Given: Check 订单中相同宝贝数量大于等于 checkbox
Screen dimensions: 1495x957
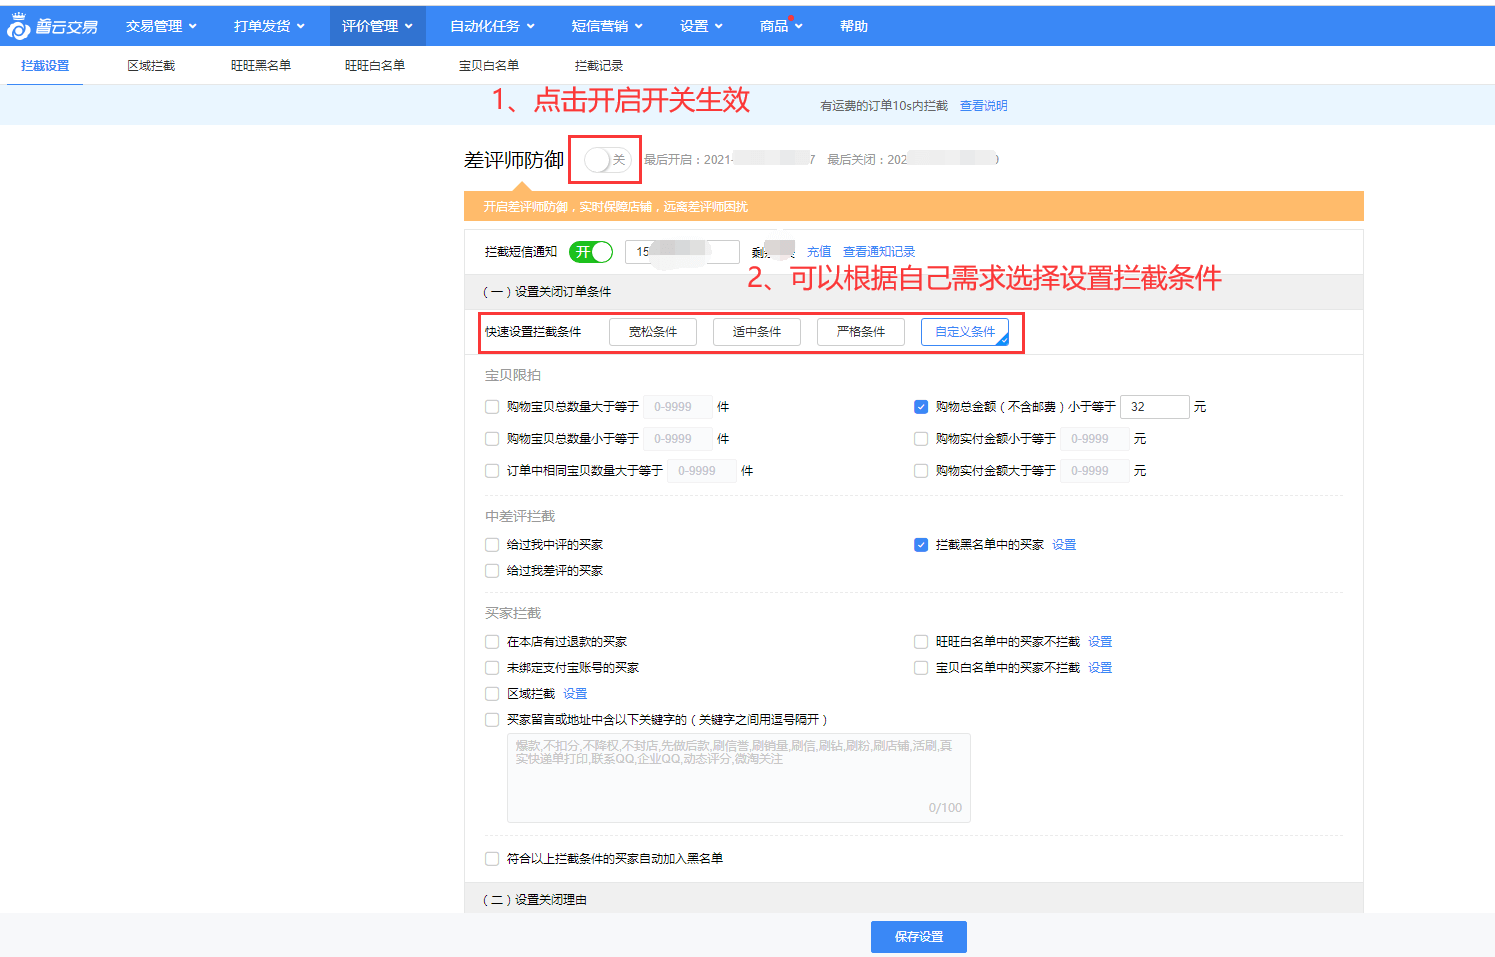Looking at the screenshot, I should click(x=492, y=471).
